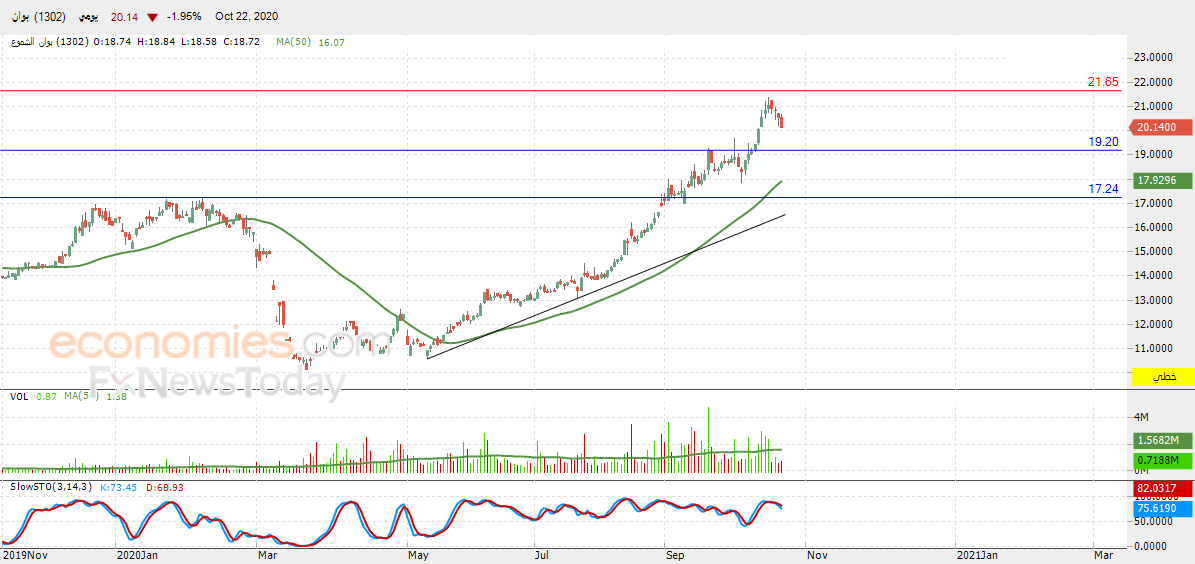Click the yellow خطي scale label
This screenshot has height=564, width=1195.
1163,377
